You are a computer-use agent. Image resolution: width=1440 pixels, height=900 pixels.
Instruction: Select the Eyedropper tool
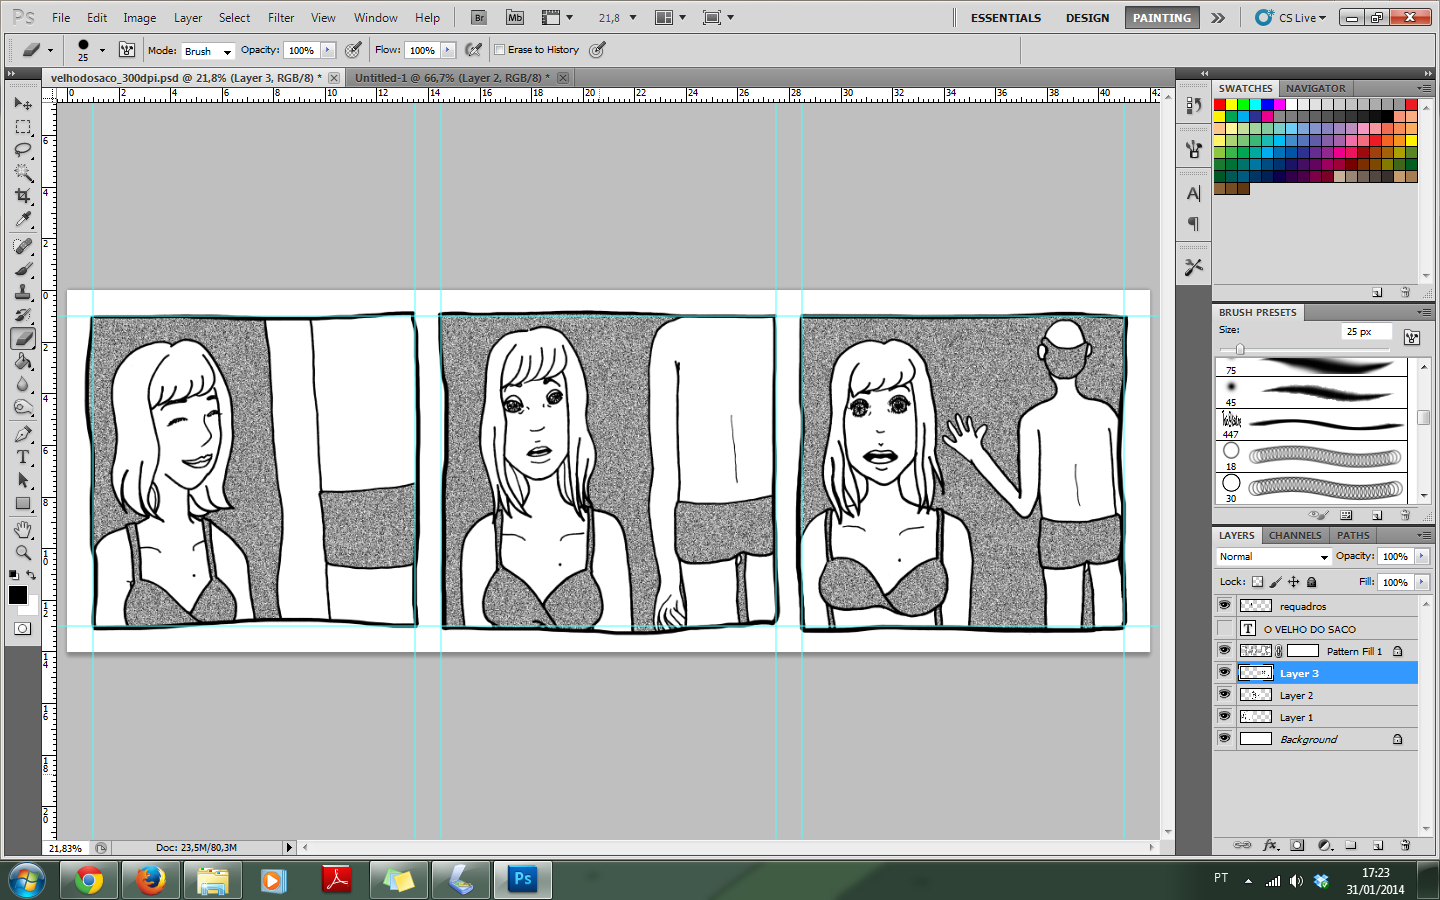click(23, 219)
